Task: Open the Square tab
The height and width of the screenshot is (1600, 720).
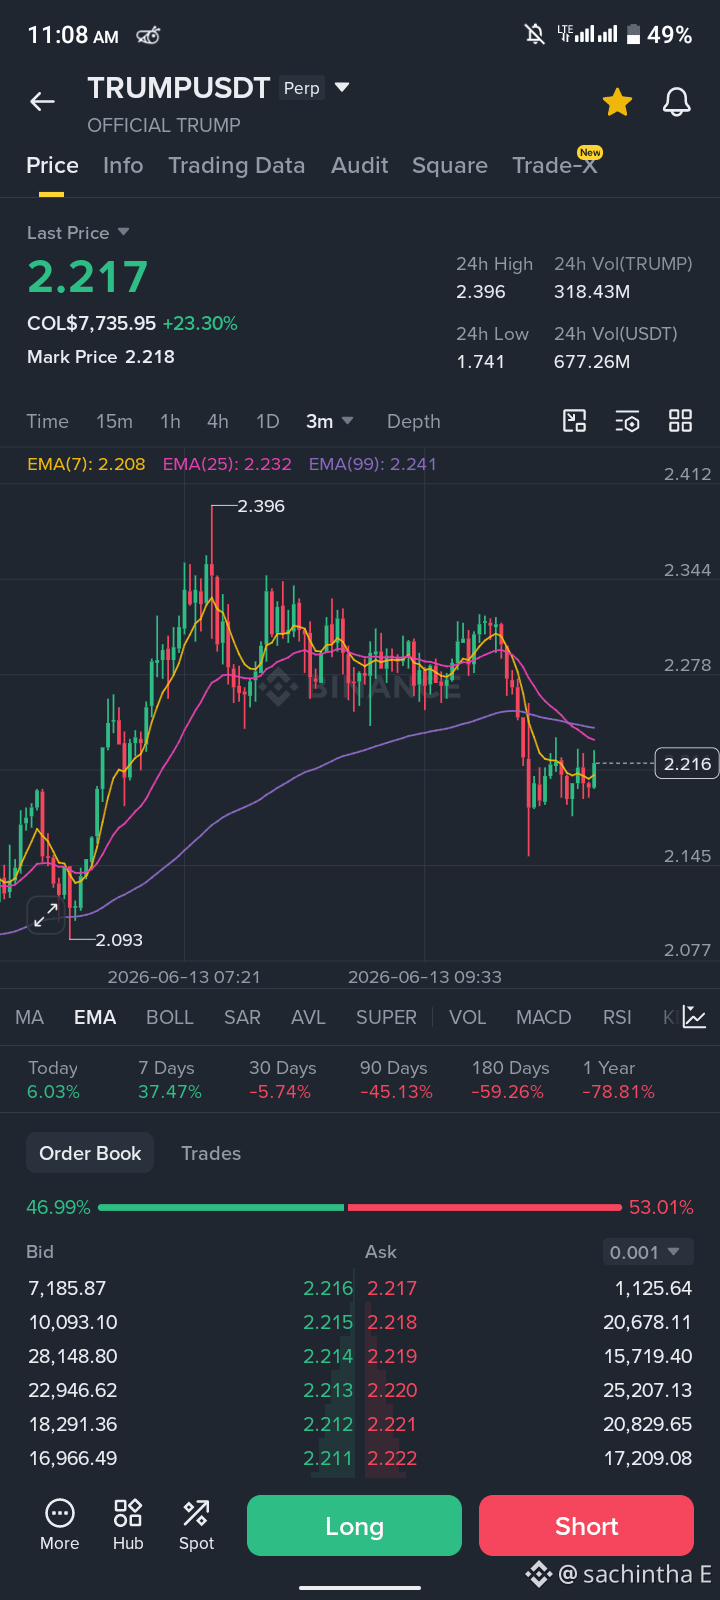Action: (450, 165)
